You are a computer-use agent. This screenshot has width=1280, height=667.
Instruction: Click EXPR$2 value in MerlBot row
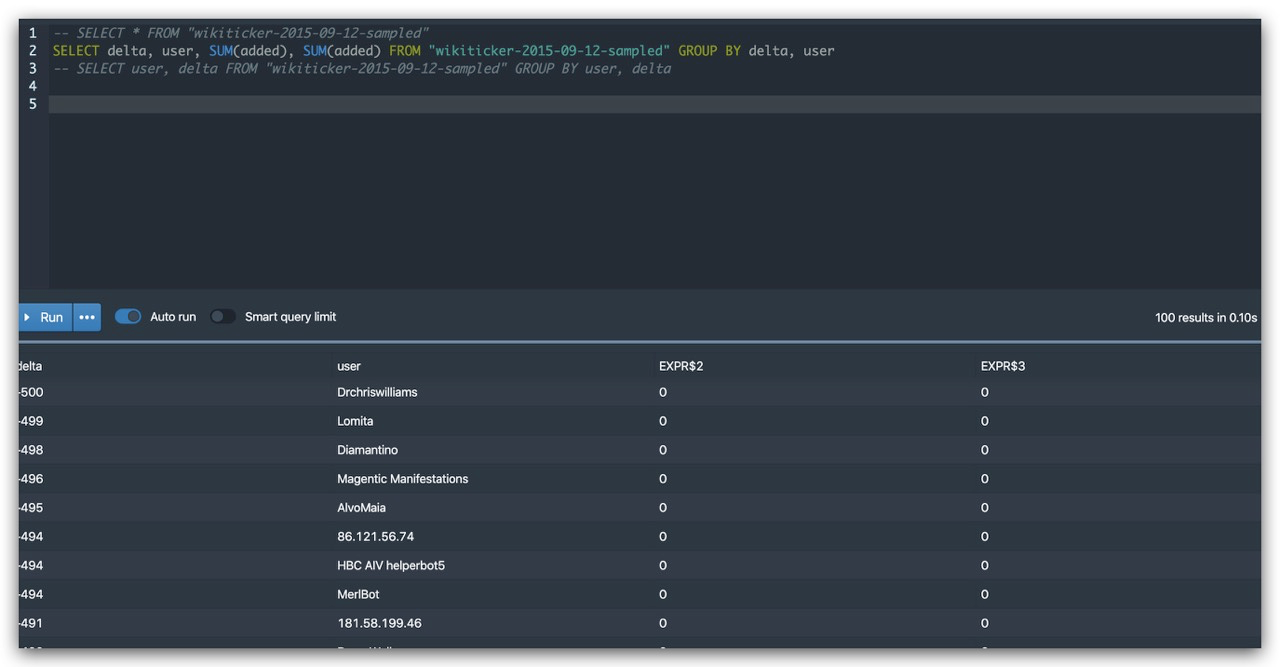pos(663,595)
